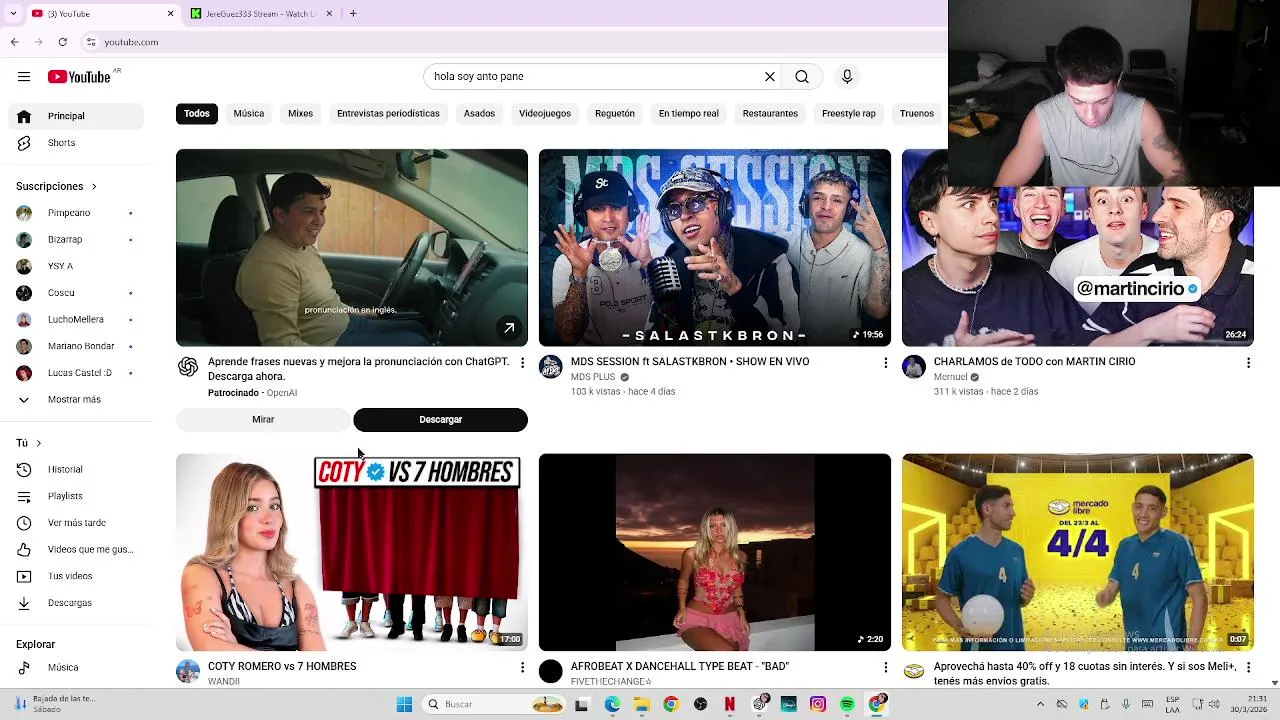Image resolution: width=1280 pixels, height=720 pixels.
Task: Switch to the JereGuez333 Stream tab
Action: pyautogui.click(x=258, y=14)
